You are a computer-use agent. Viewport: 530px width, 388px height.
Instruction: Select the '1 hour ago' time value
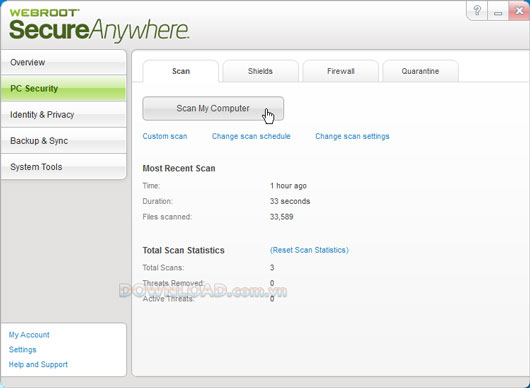[x=288, y=186]
